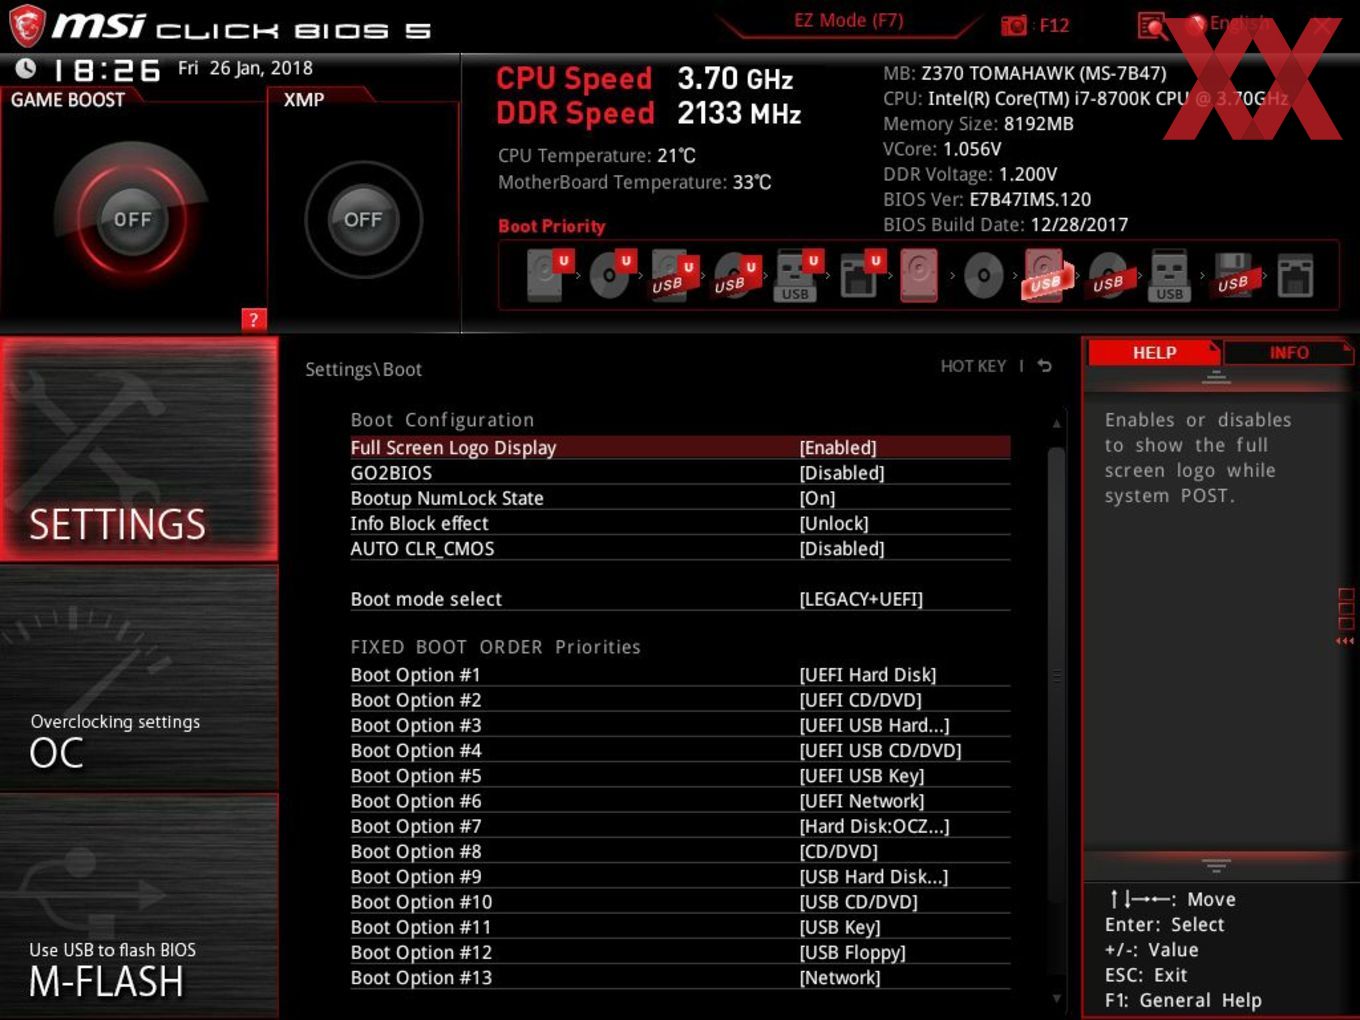Open the search magnifier icon in top bar
This screenshot has width=1360, height=1020.
1152,26
